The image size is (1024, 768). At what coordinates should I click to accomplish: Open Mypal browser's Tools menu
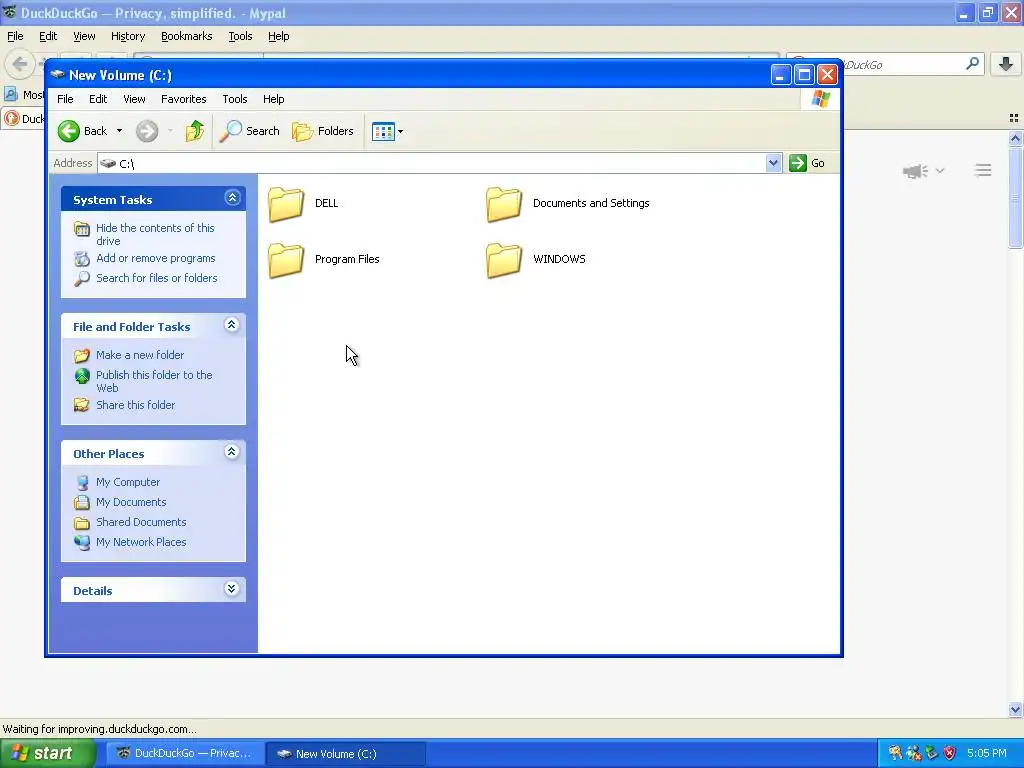(240, 37)
